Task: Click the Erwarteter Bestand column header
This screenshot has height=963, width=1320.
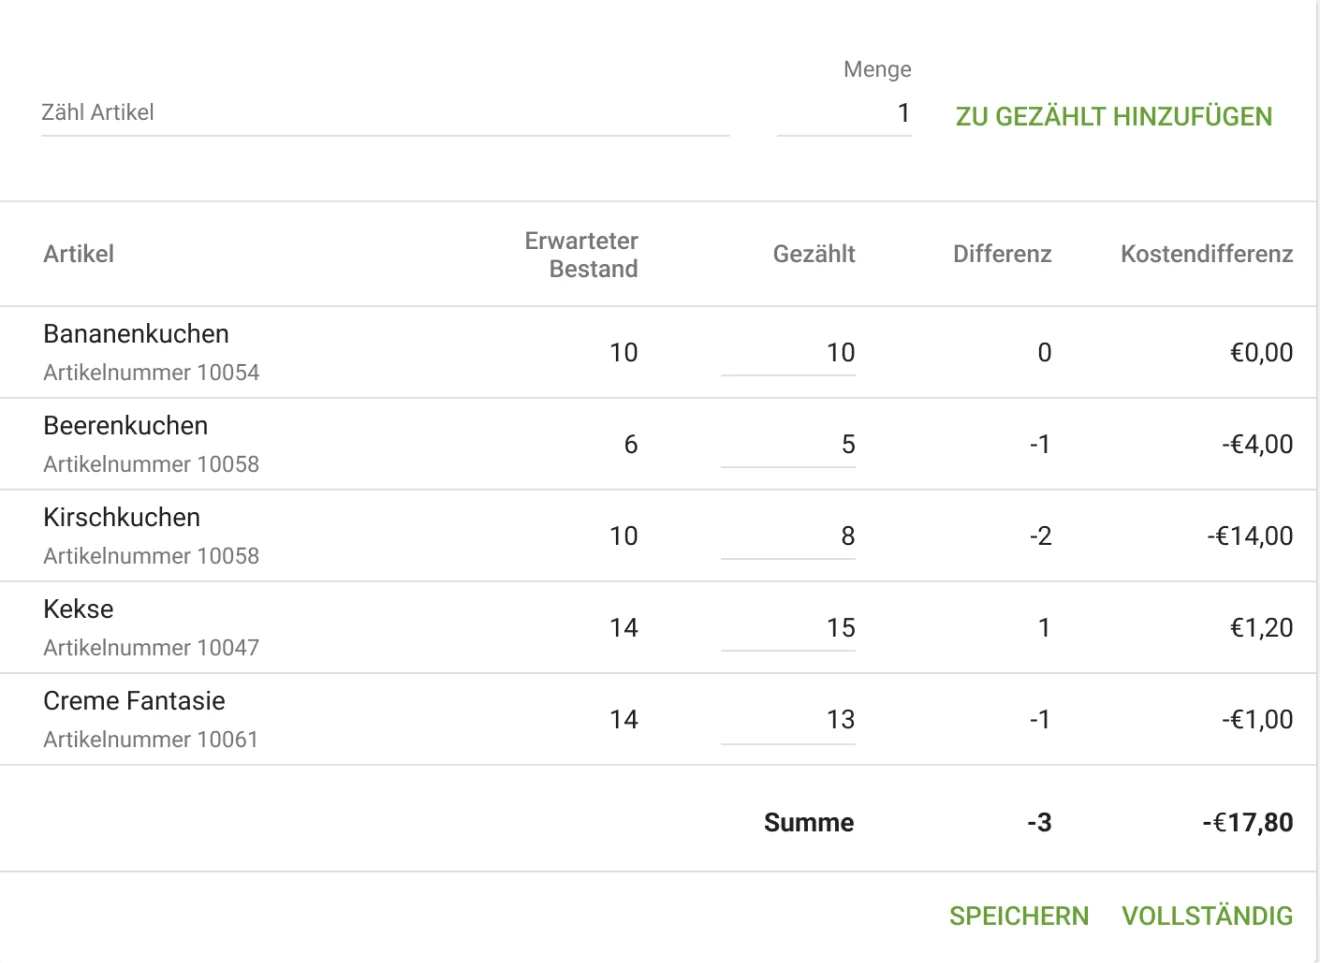Action: (x=581, y=255)
